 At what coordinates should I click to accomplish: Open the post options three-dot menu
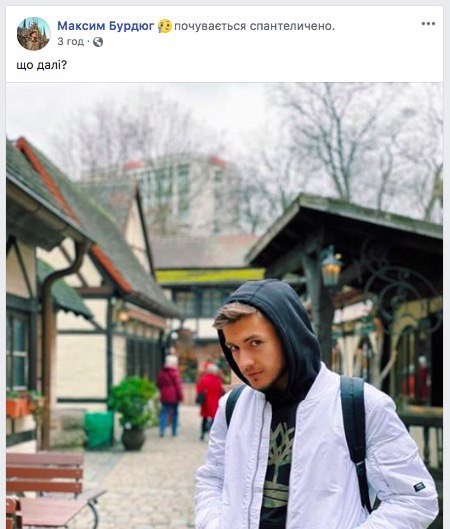(428, 24)
